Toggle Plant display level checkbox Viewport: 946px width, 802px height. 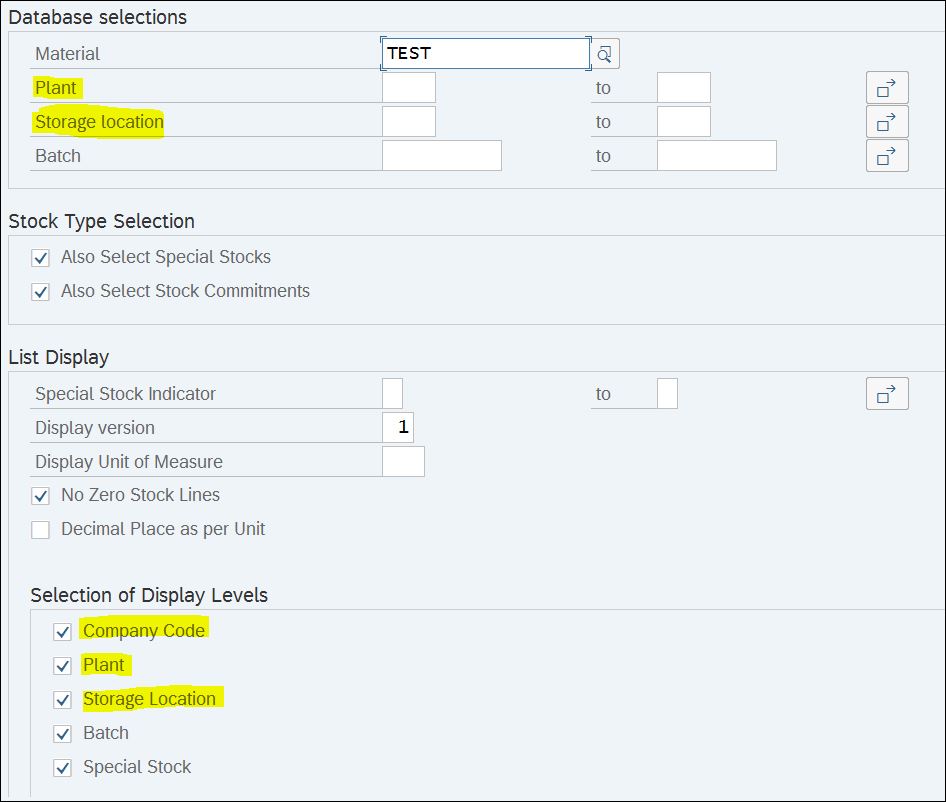click(63, 666)
